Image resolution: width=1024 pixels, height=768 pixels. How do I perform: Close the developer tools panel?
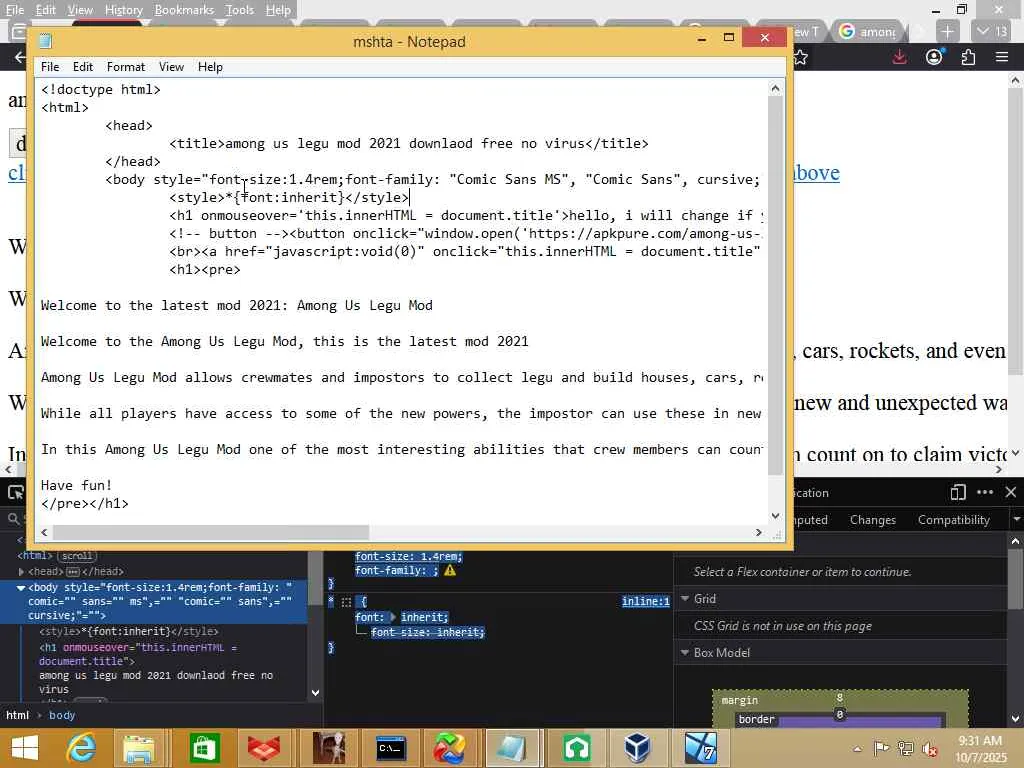click(1011, 492)
